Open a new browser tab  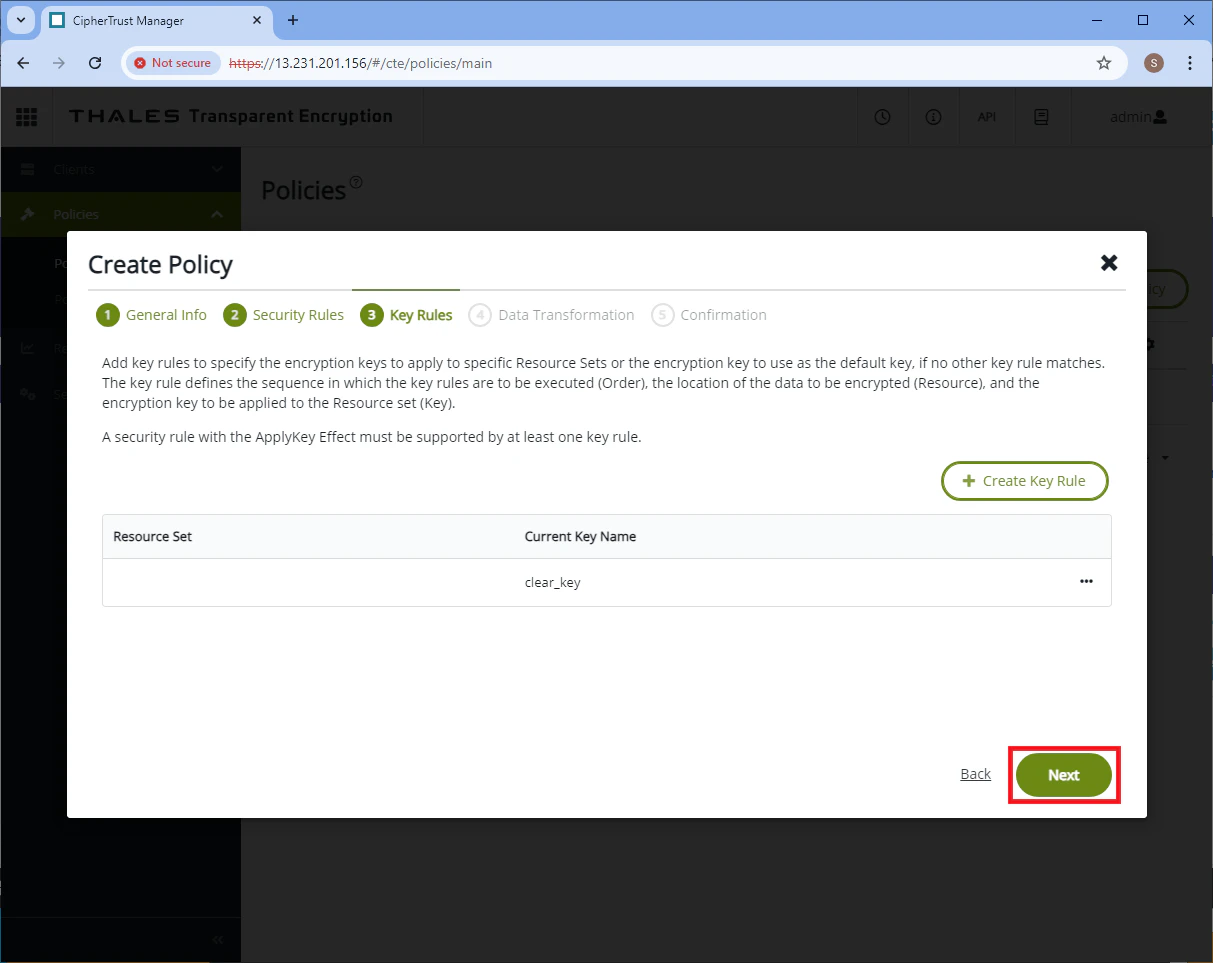point(293,20)
